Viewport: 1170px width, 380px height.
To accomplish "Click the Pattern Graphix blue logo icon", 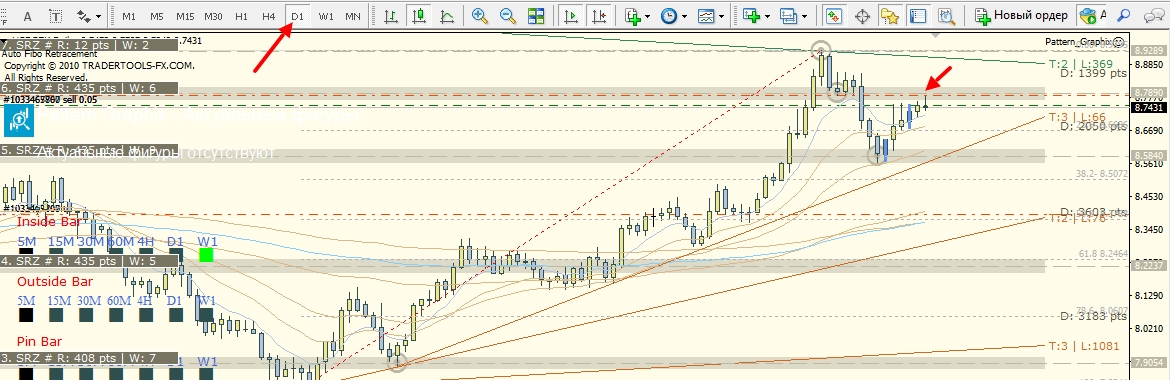I will click(x=19, y=121).
